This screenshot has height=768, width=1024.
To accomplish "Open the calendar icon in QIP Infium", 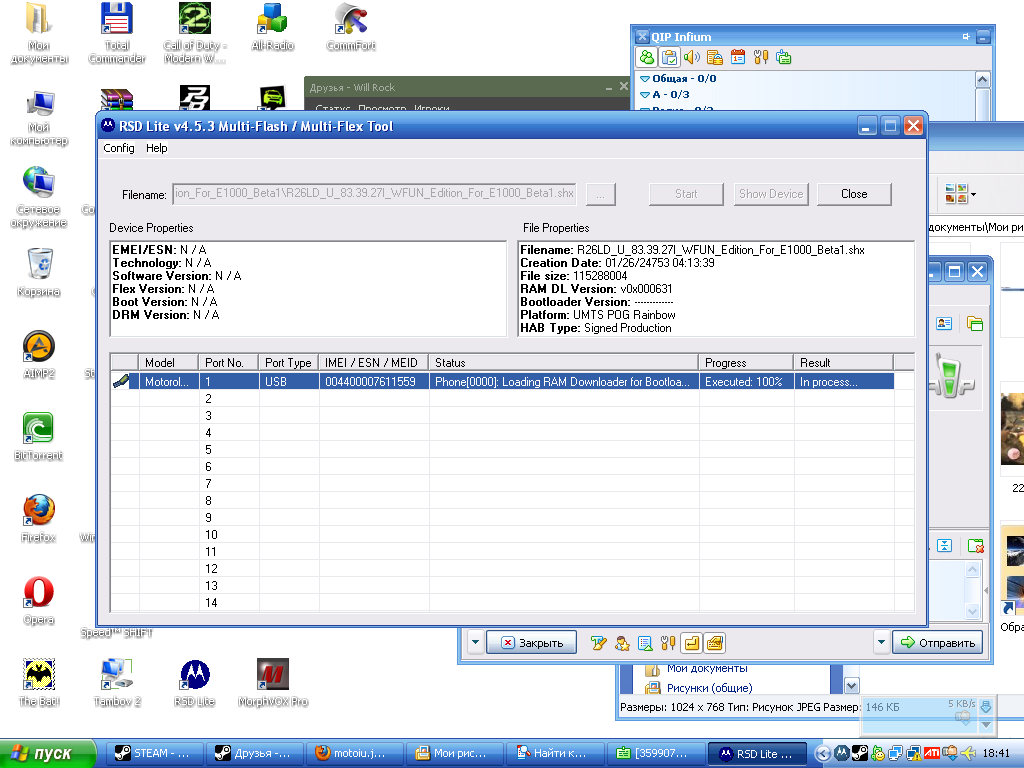I will coord(738,57).
